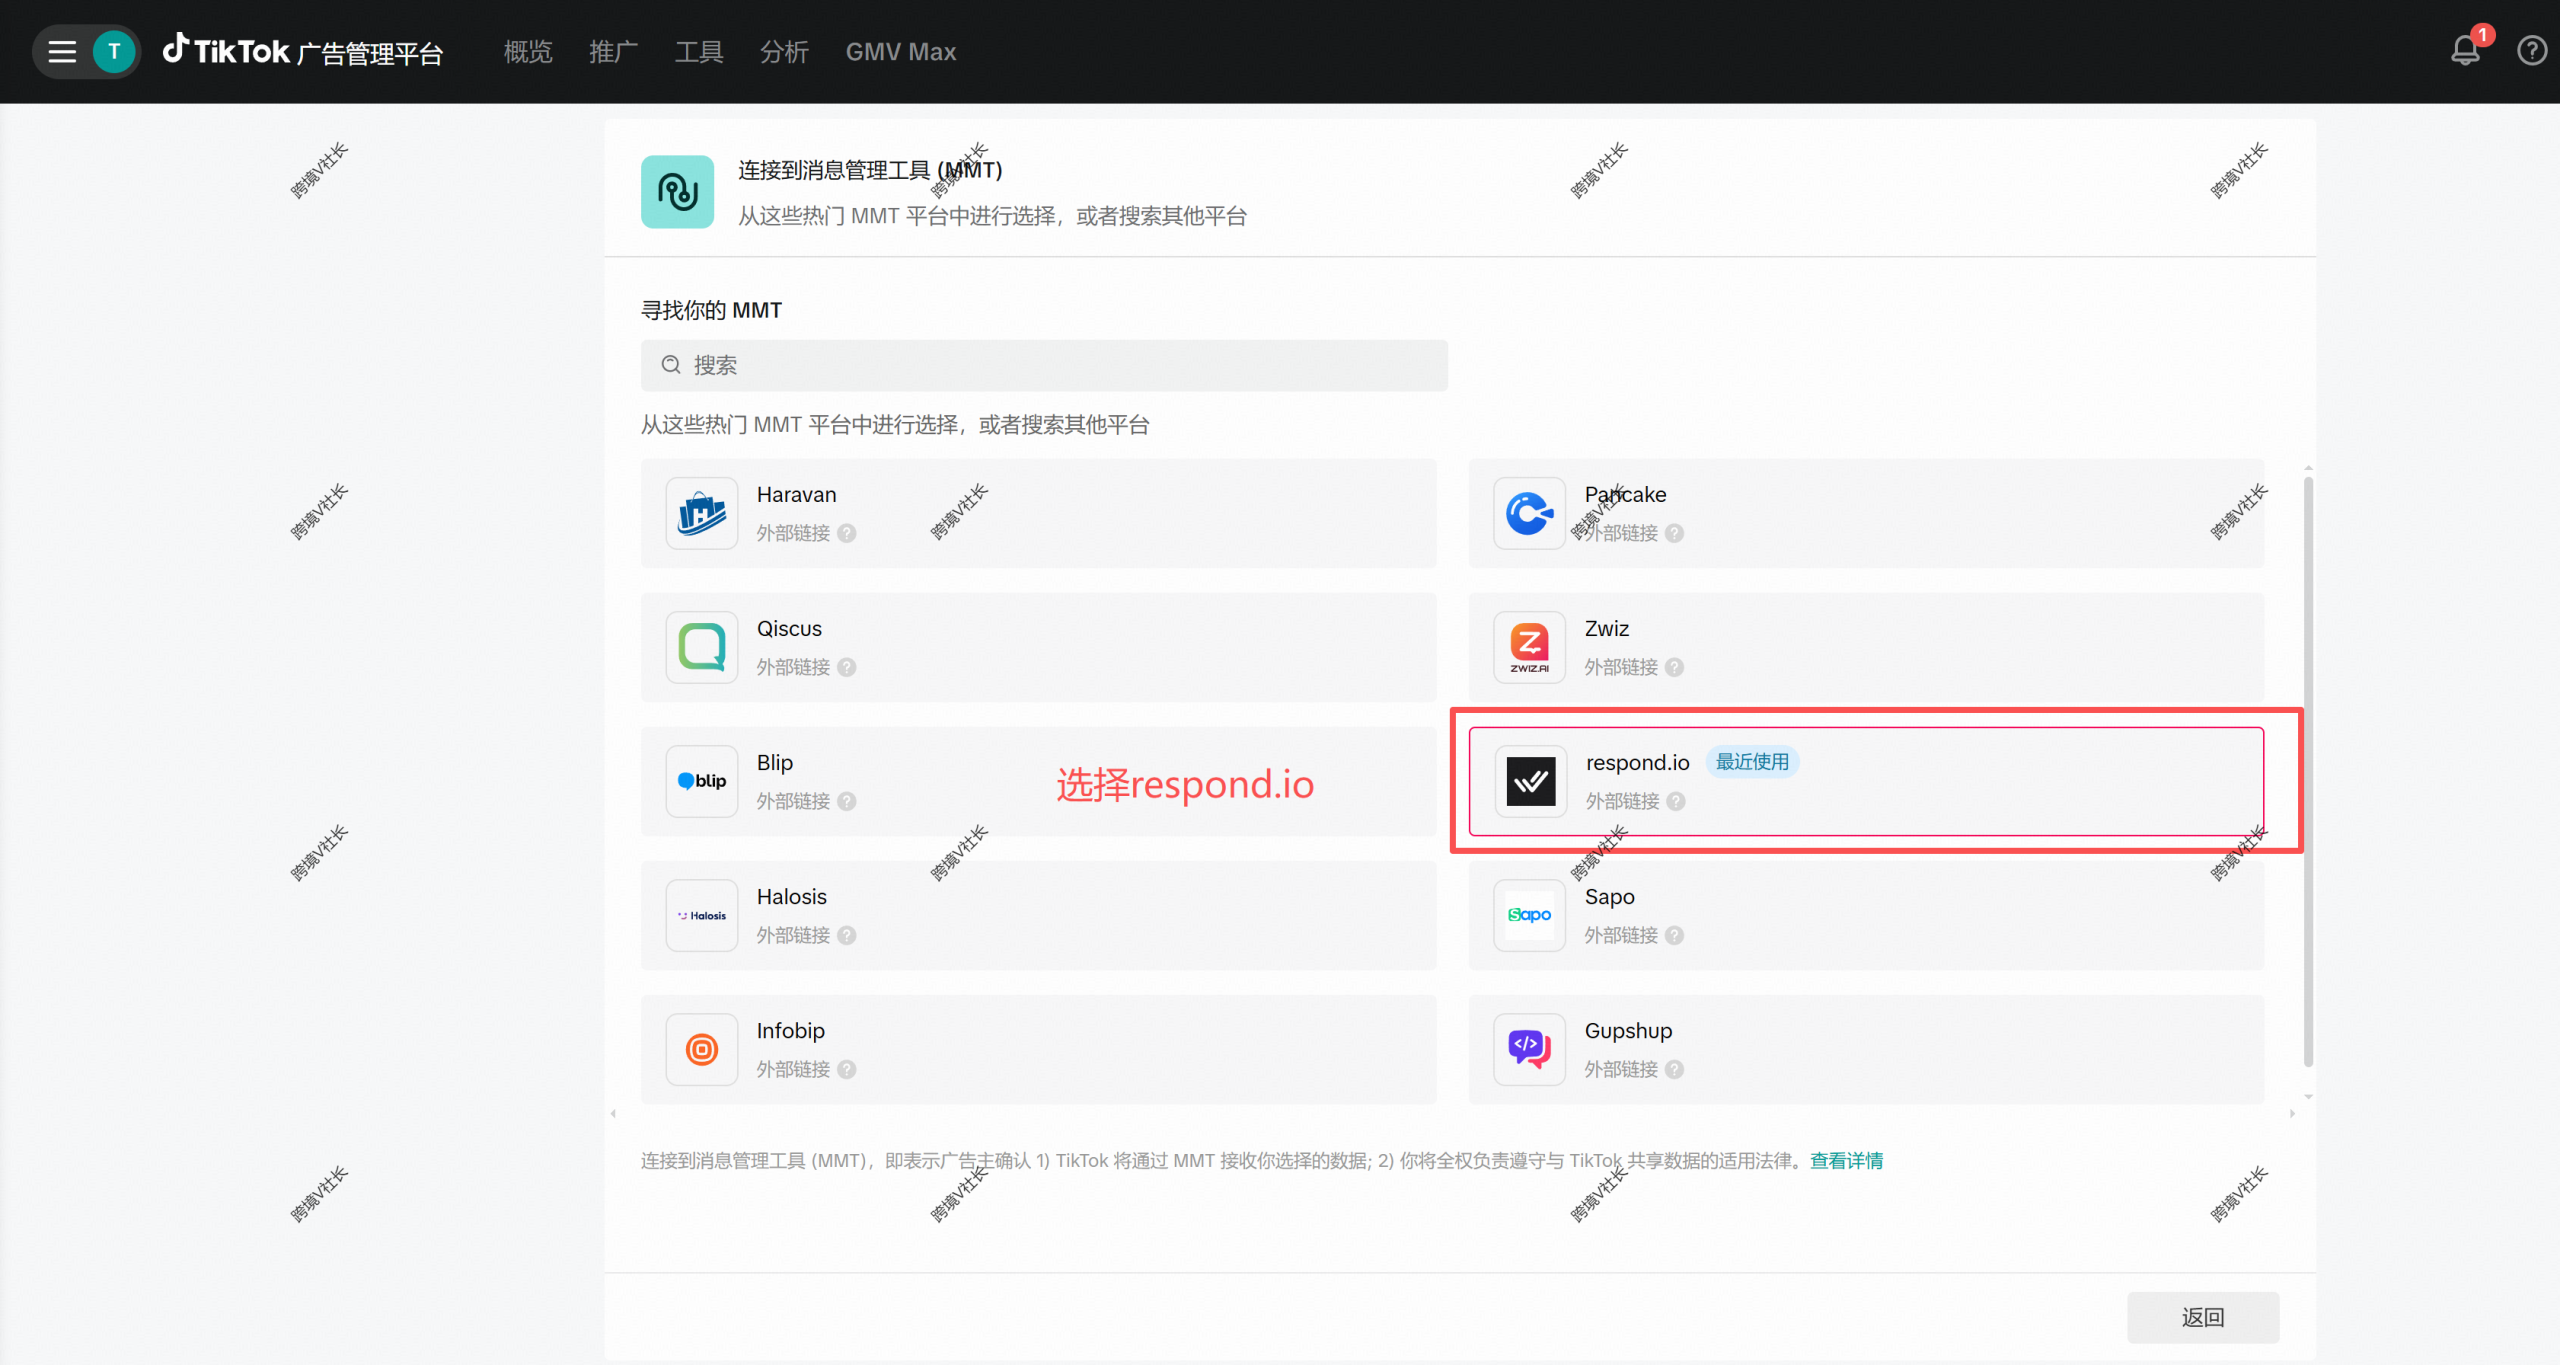Image resolution: width=2560 pixels, height=1365 pixels.
Task: Click the MMT 搜索 input field
Action: [1044, 365]
